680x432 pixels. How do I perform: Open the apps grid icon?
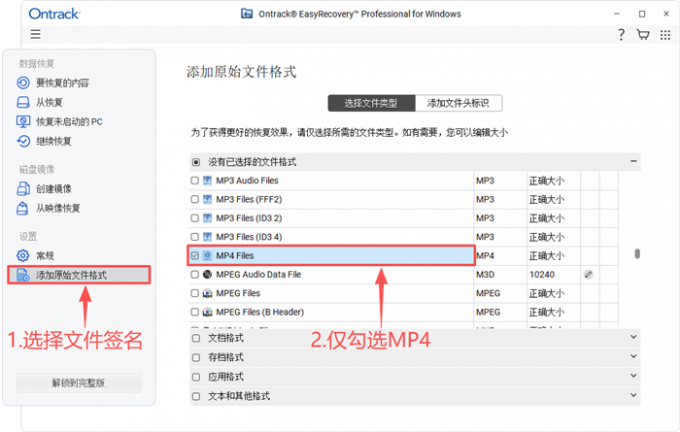665,35
